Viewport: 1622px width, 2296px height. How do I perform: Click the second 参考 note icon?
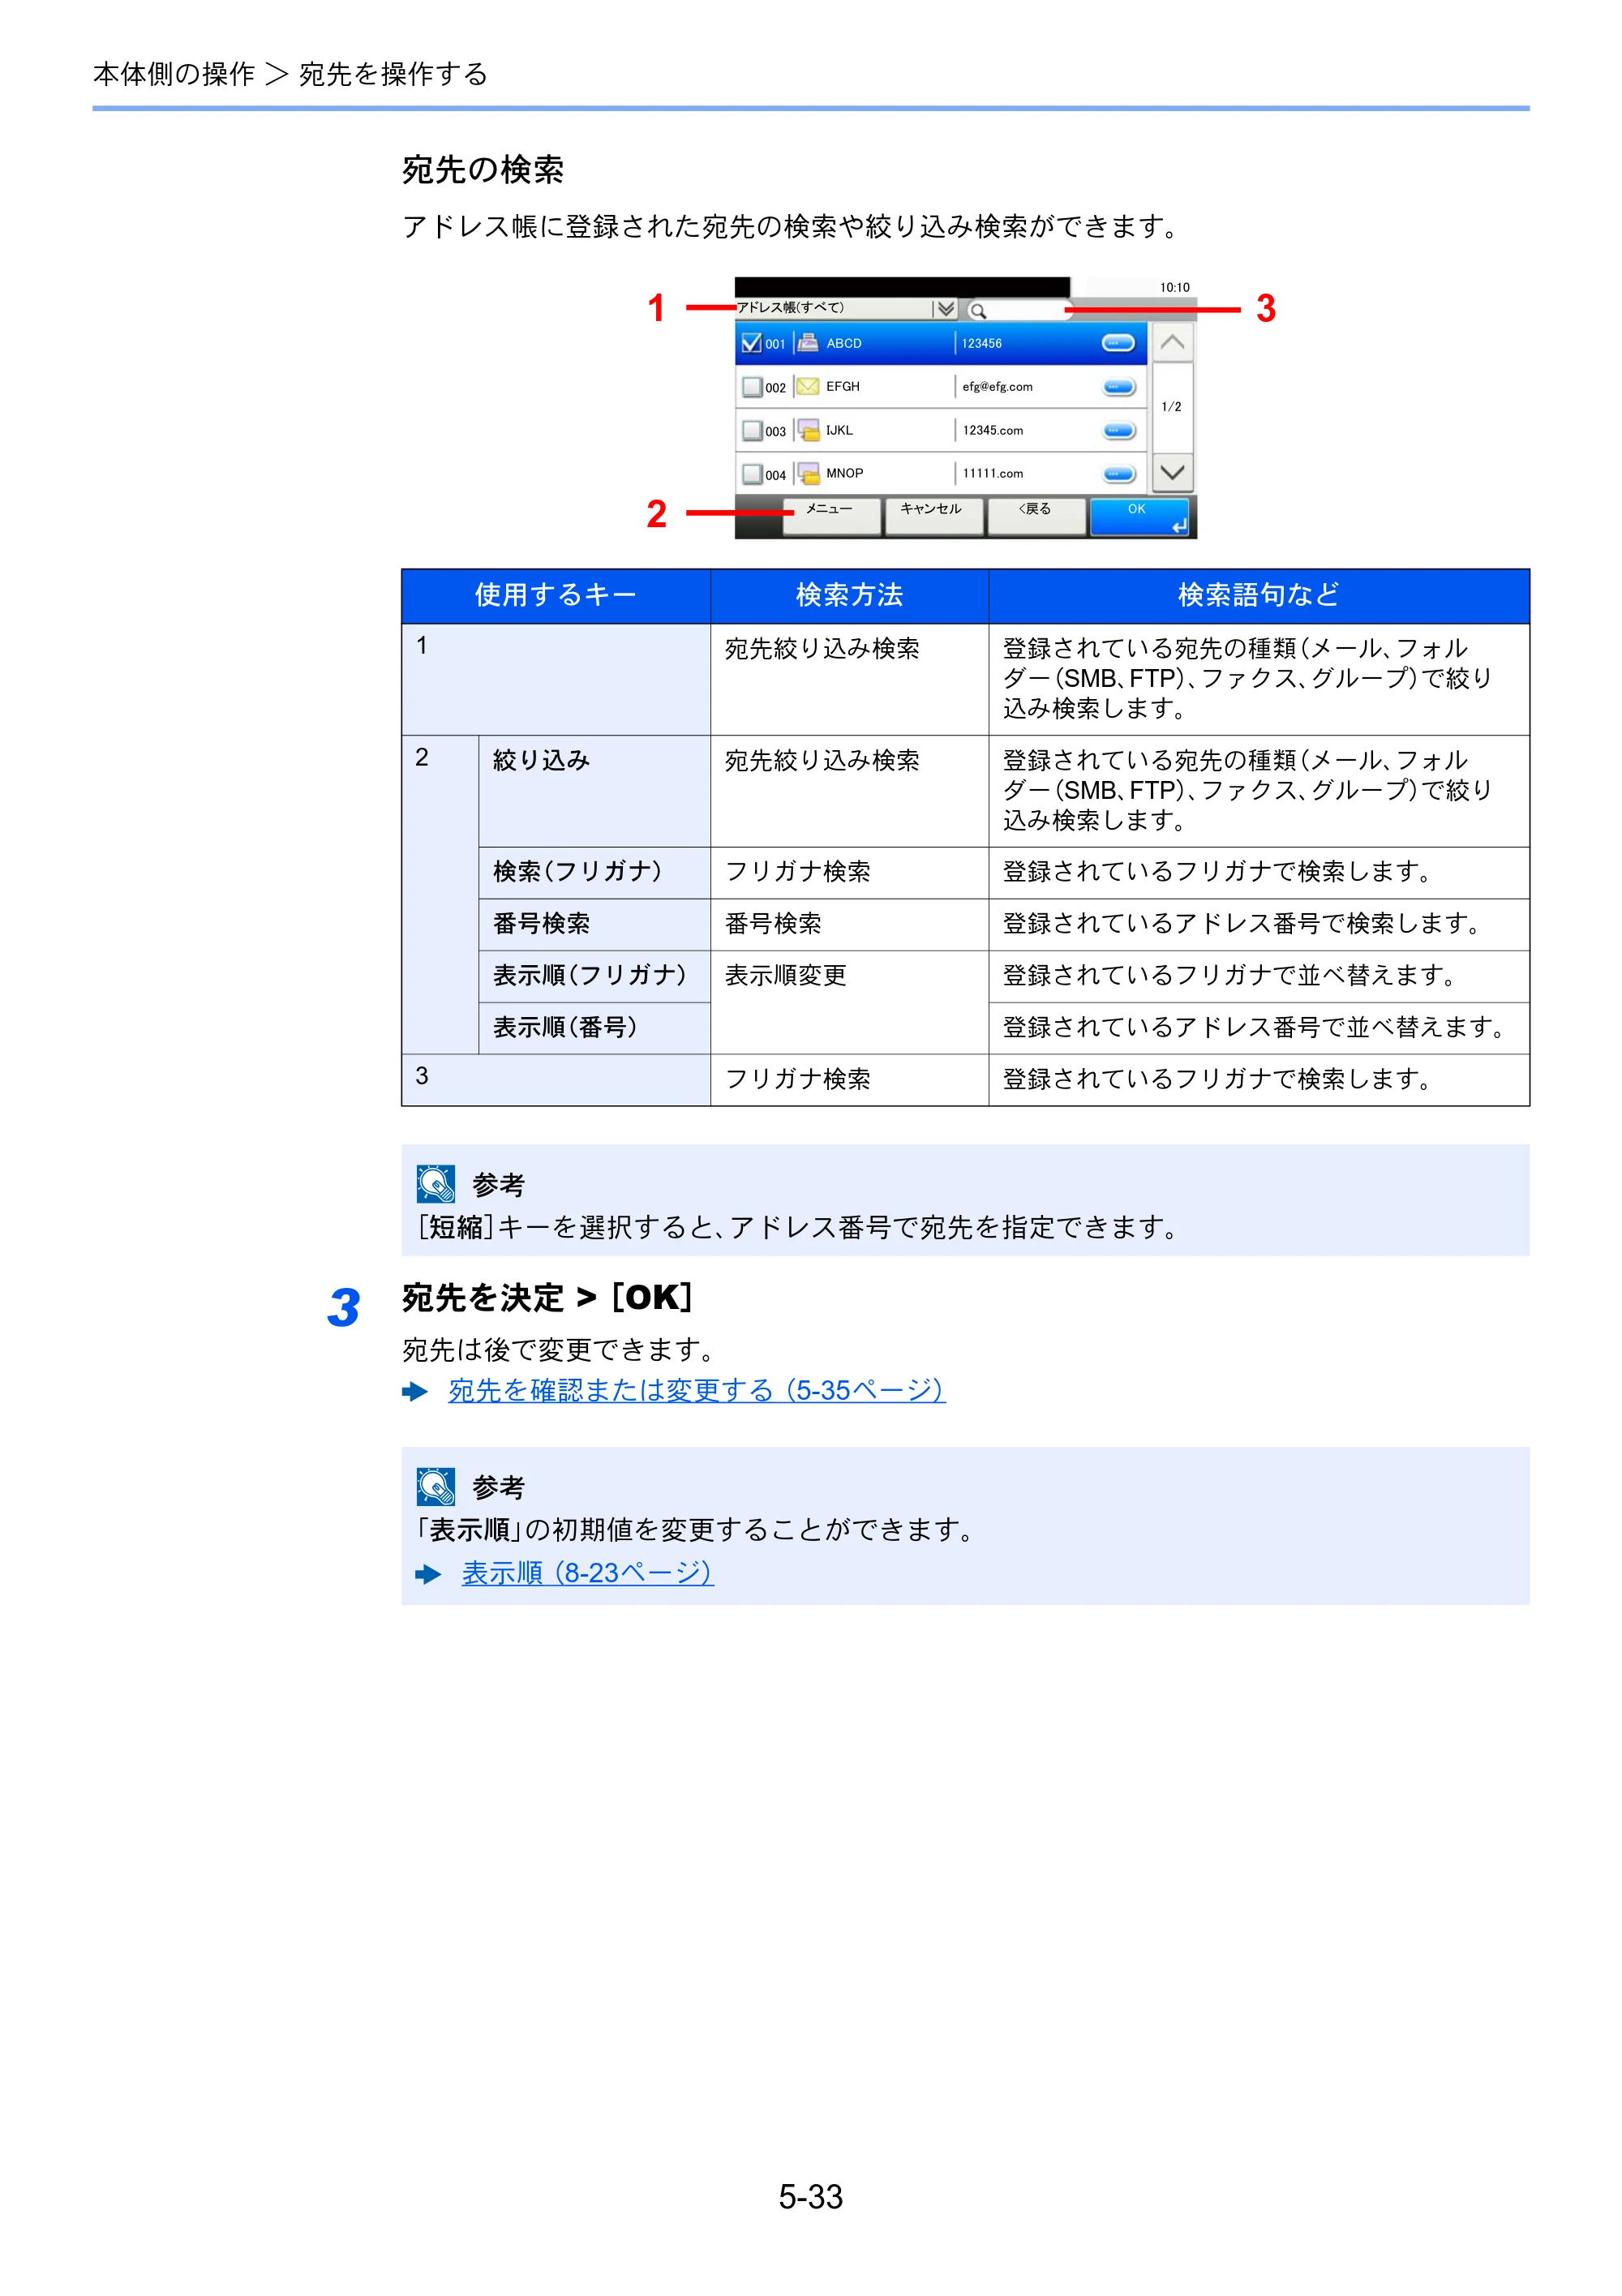436,1487
